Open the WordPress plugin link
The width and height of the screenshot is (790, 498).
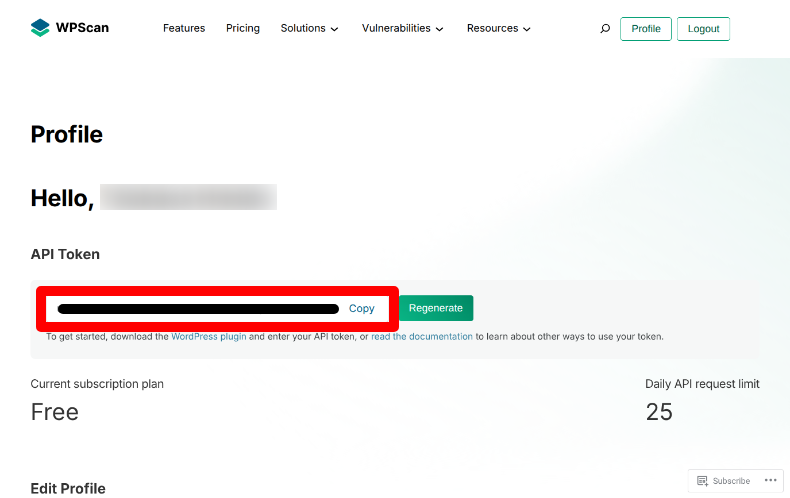[209, 337]
